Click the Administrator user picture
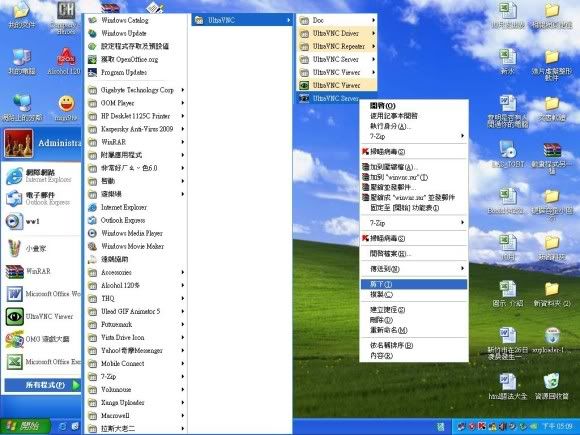This screenshot has width=580, height=435. [x=18, y=143]
